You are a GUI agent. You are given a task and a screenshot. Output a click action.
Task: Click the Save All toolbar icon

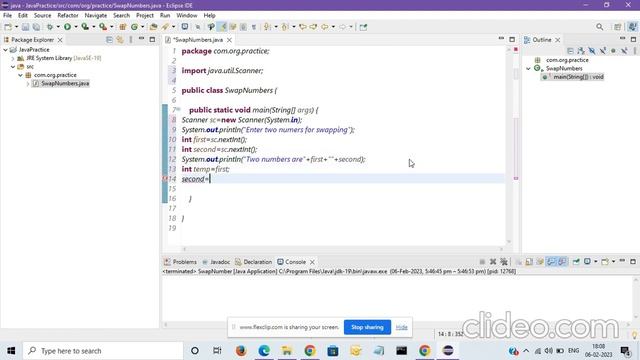pyautogui.click(x=36, y=27)
